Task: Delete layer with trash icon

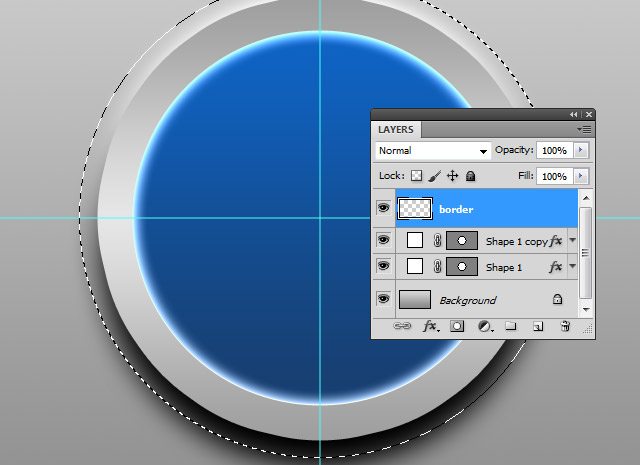Action: pyautogui.click(x=565, y=326)
